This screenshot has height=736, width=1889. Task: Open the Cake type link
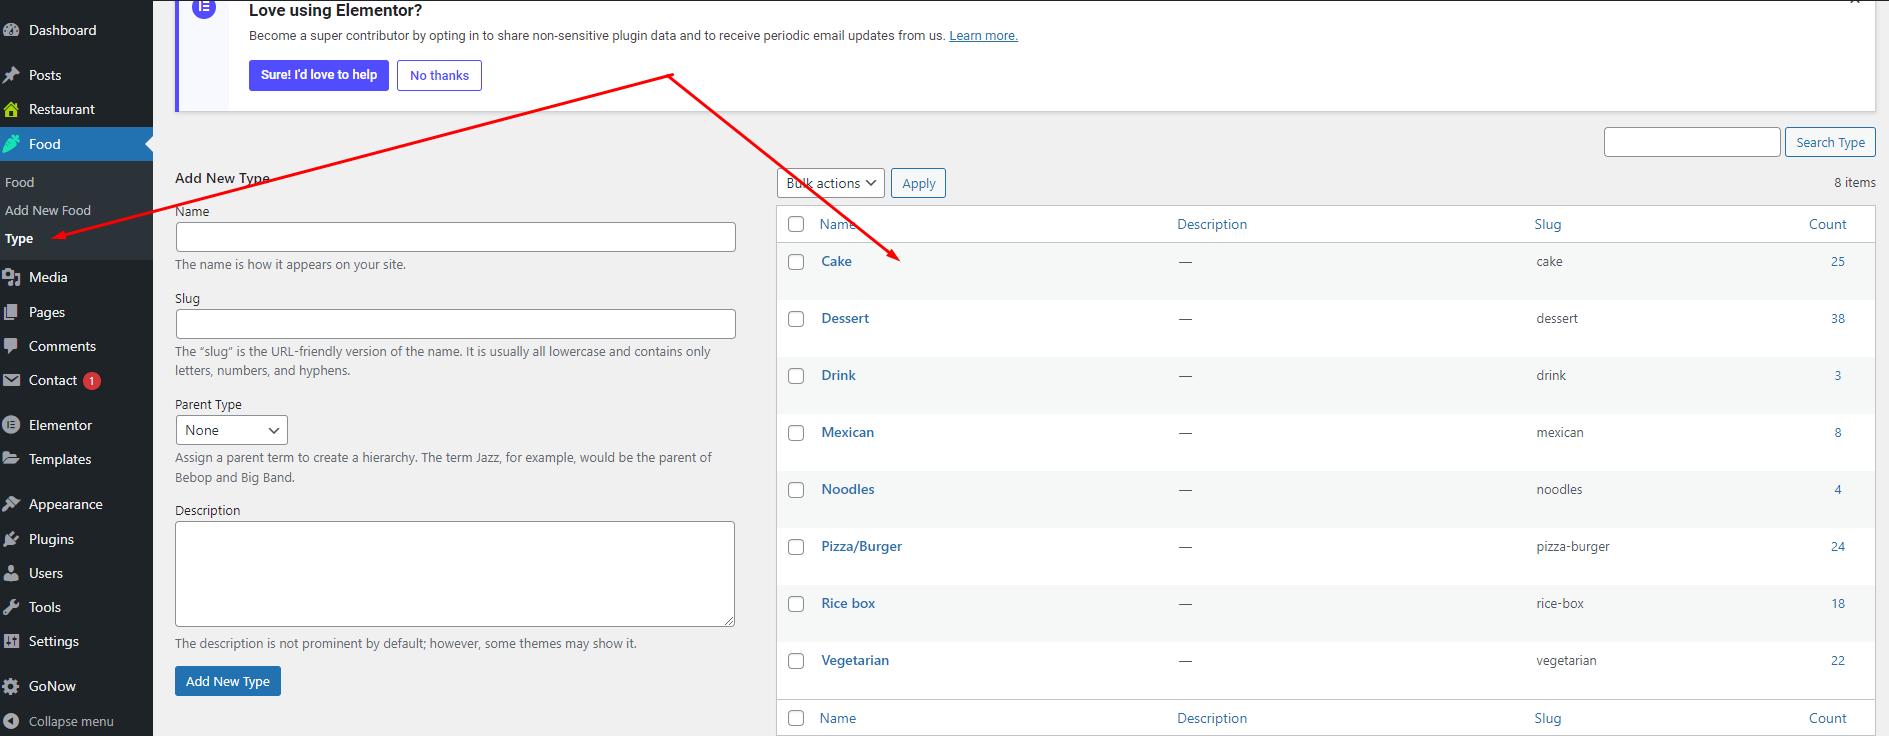837,261
